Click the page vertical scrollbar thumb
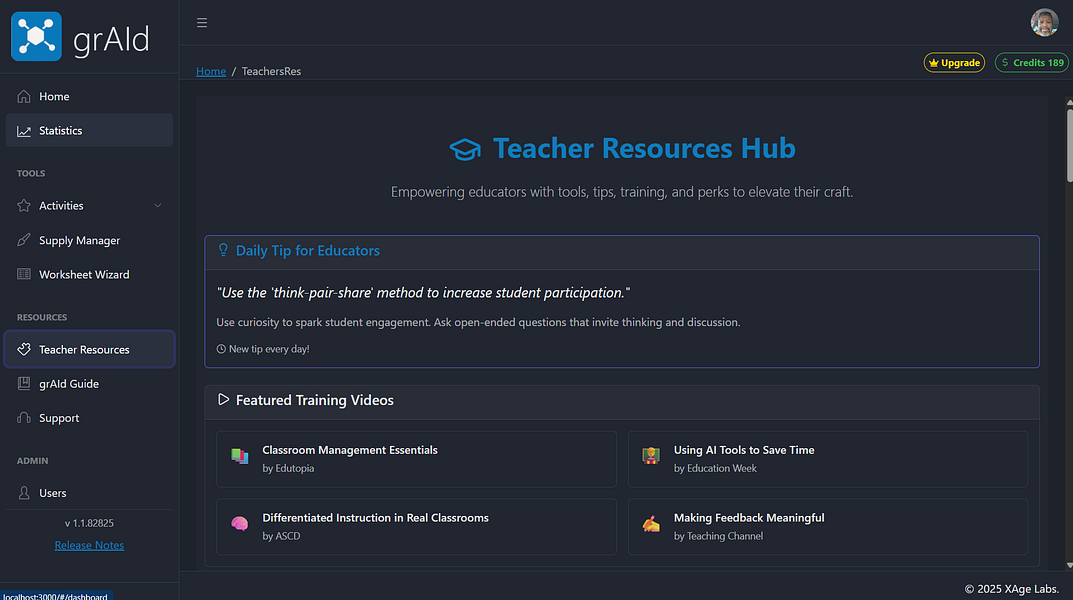The image size is (1073, 600). [x=1069, y=145]
